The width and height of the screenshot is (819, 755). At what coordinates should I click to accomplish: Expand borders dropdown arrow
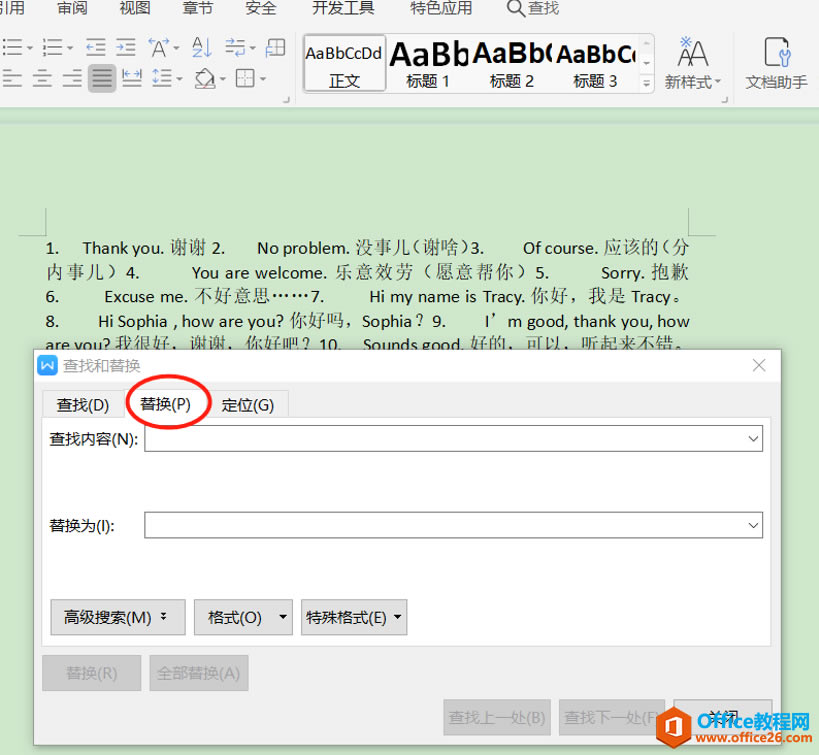pyautogui.click(x=263, y=79)
